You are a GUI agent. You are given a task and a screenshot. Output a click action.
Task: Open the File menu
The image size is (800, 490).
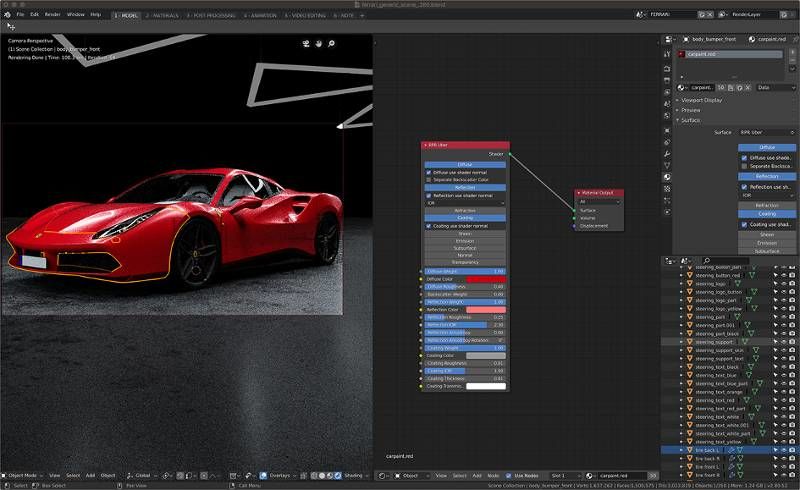pyautogui.click(x=20, y=15)
